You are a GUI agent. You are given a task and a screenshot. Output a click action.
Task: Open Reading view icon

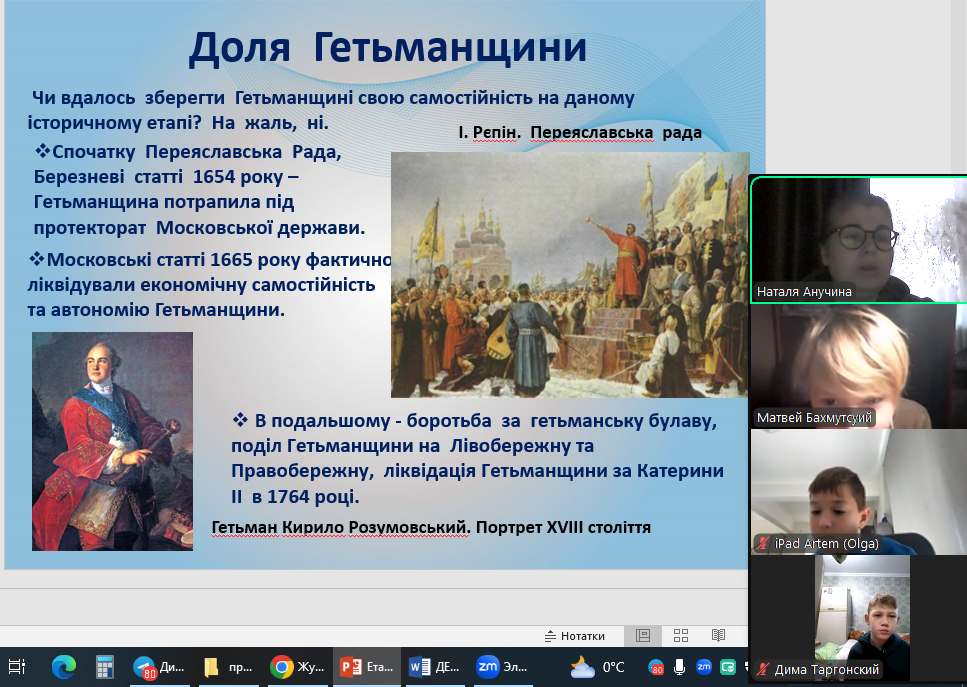tap(718, 635)
